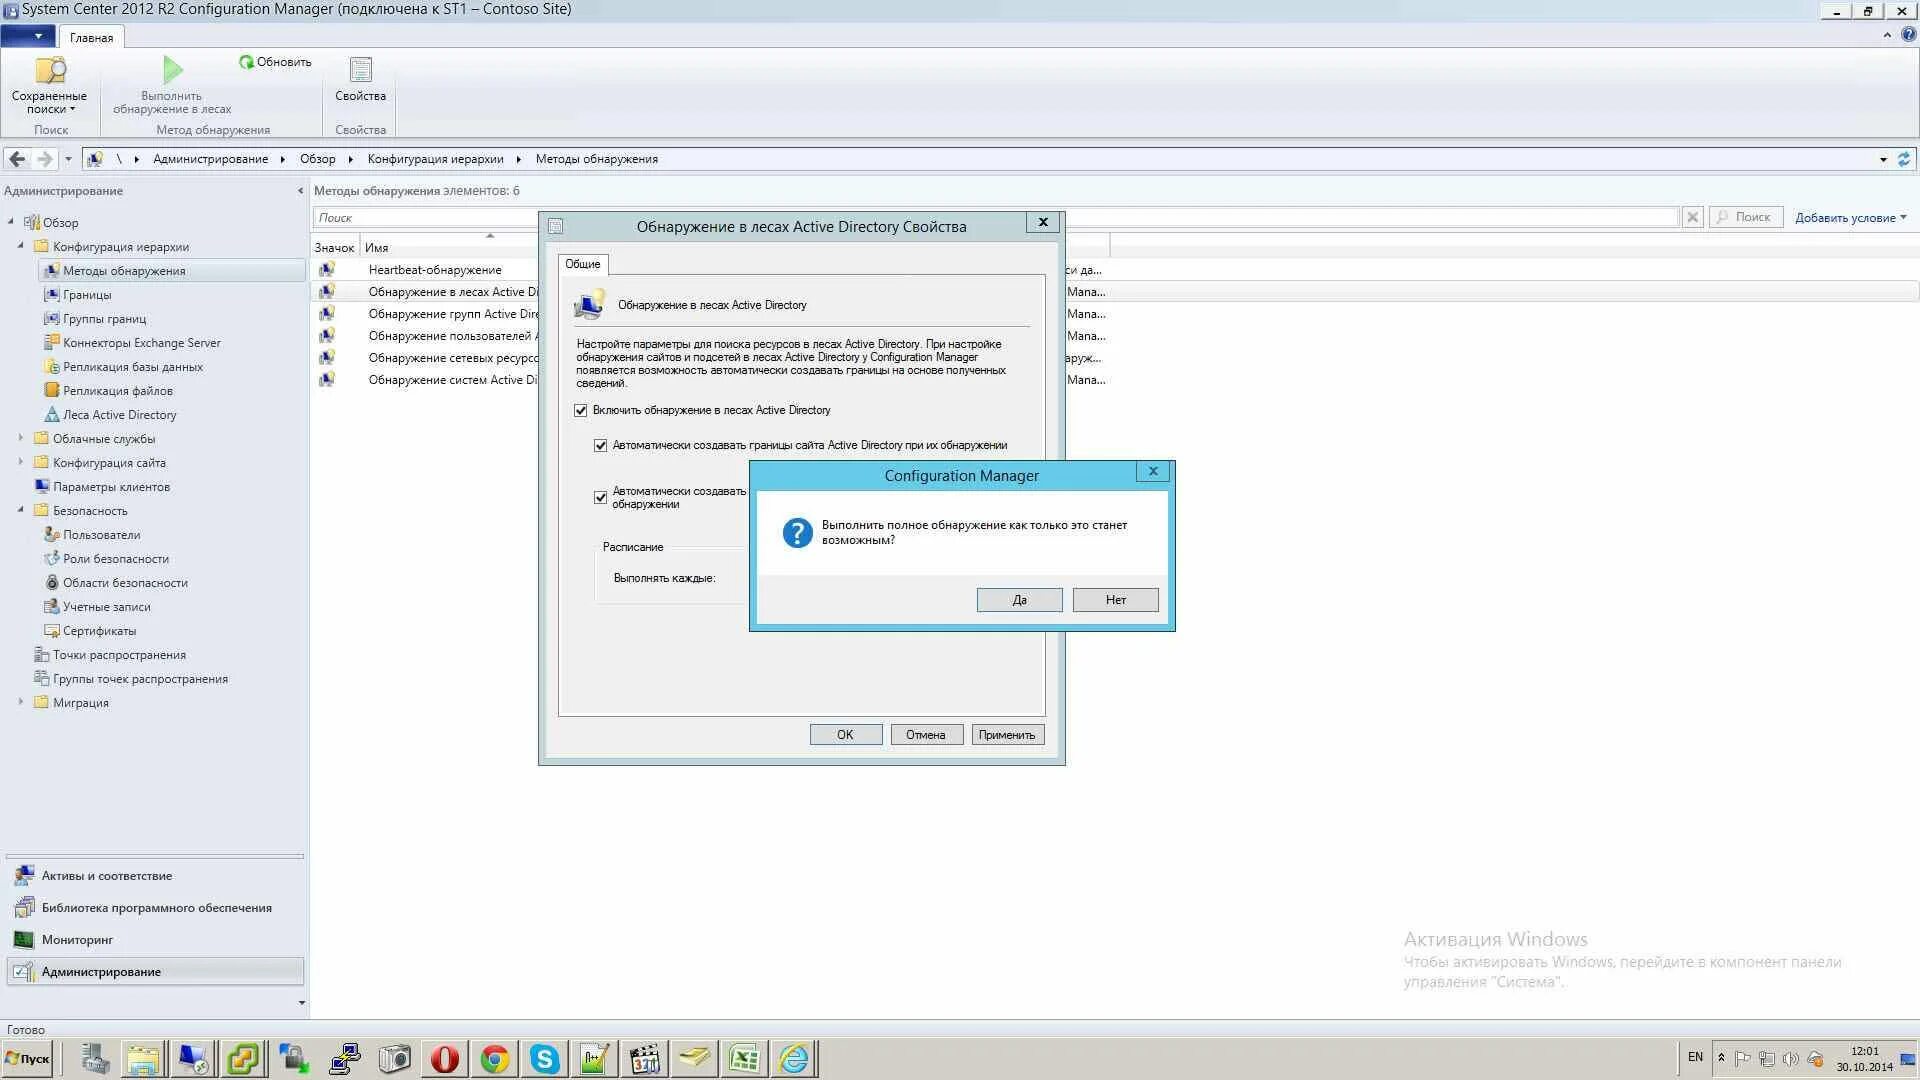This screenshot has height=1080, width=1920.
Task: Click Да in Configuration Manager prompt
Action: 1019,600
